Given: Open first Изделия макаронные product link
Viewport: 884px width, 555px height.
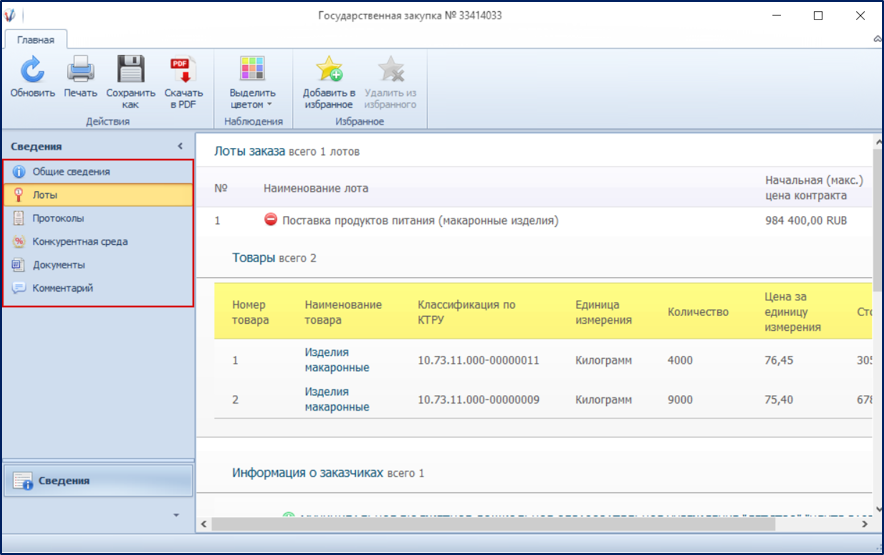Looking at the screenshot, I should click(337, 360).
